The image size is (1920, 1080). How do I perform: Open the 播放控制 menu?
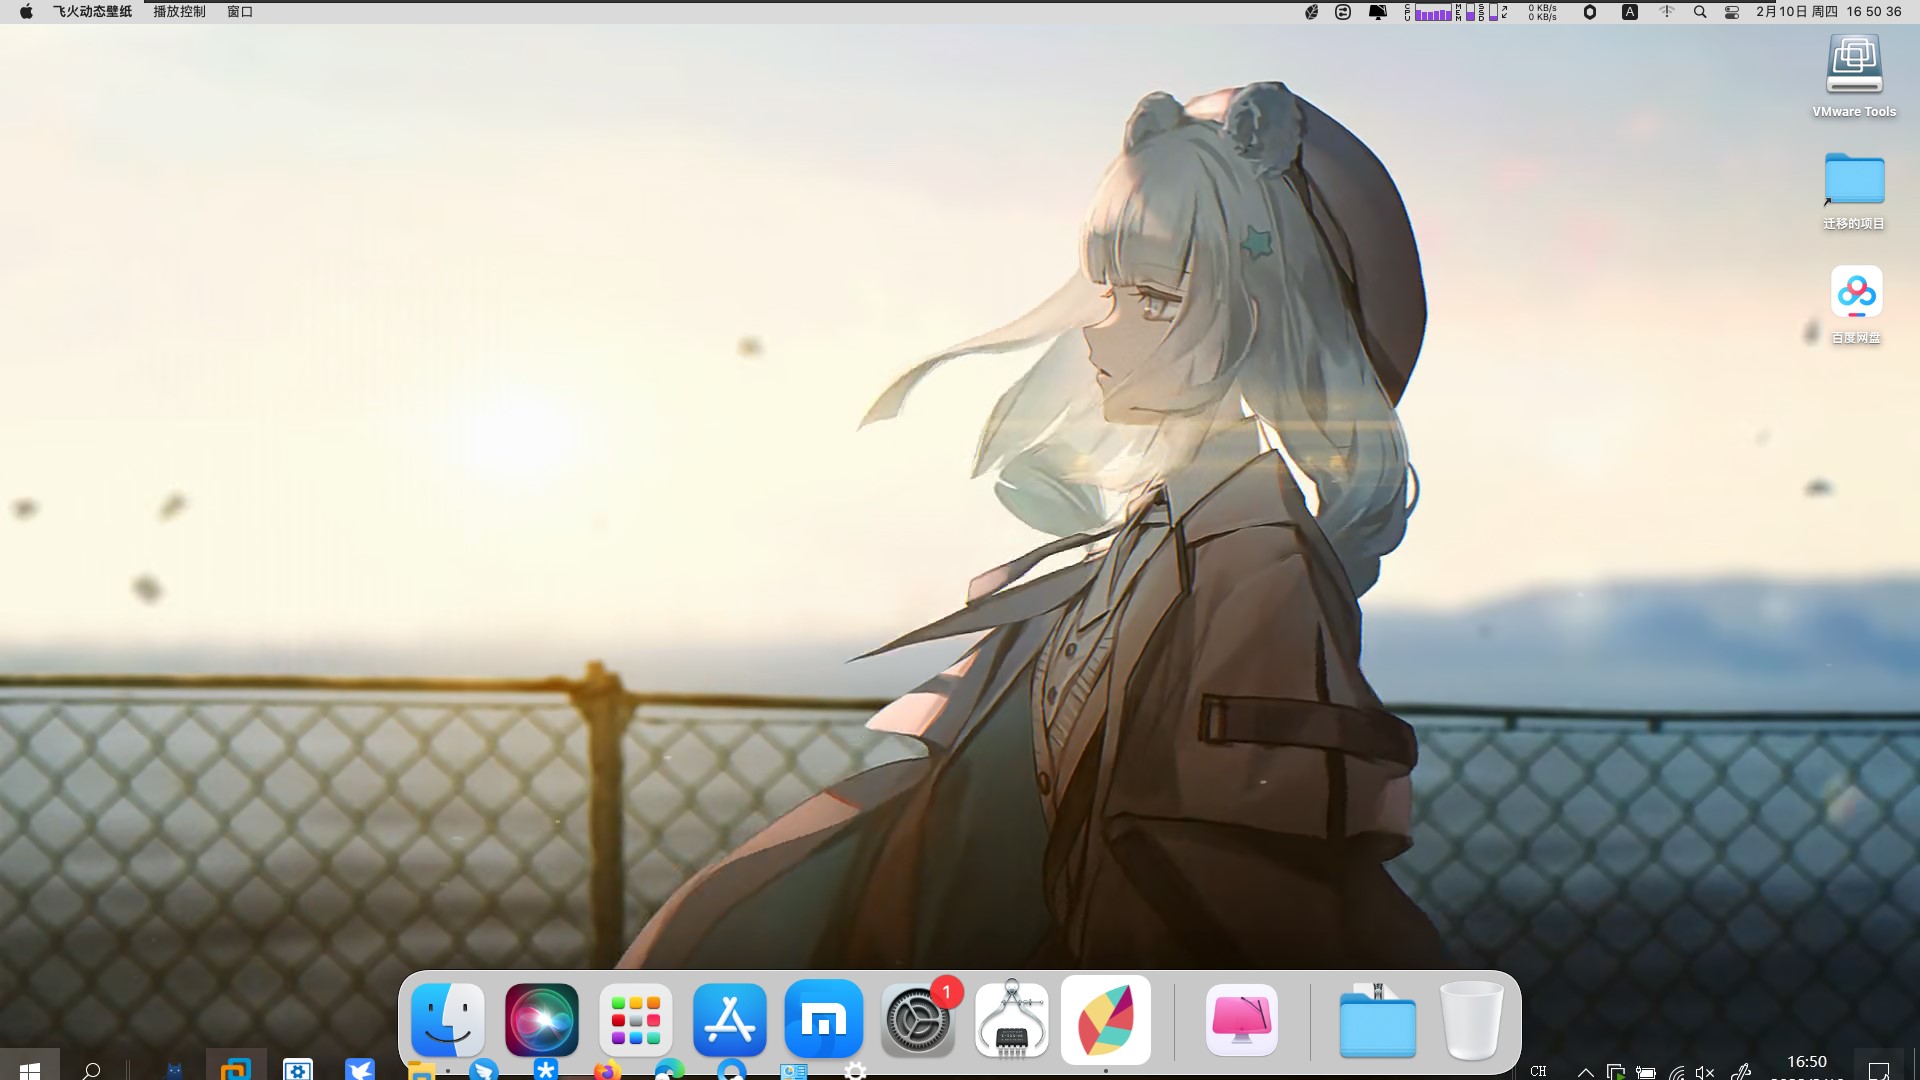click(179, 12)
